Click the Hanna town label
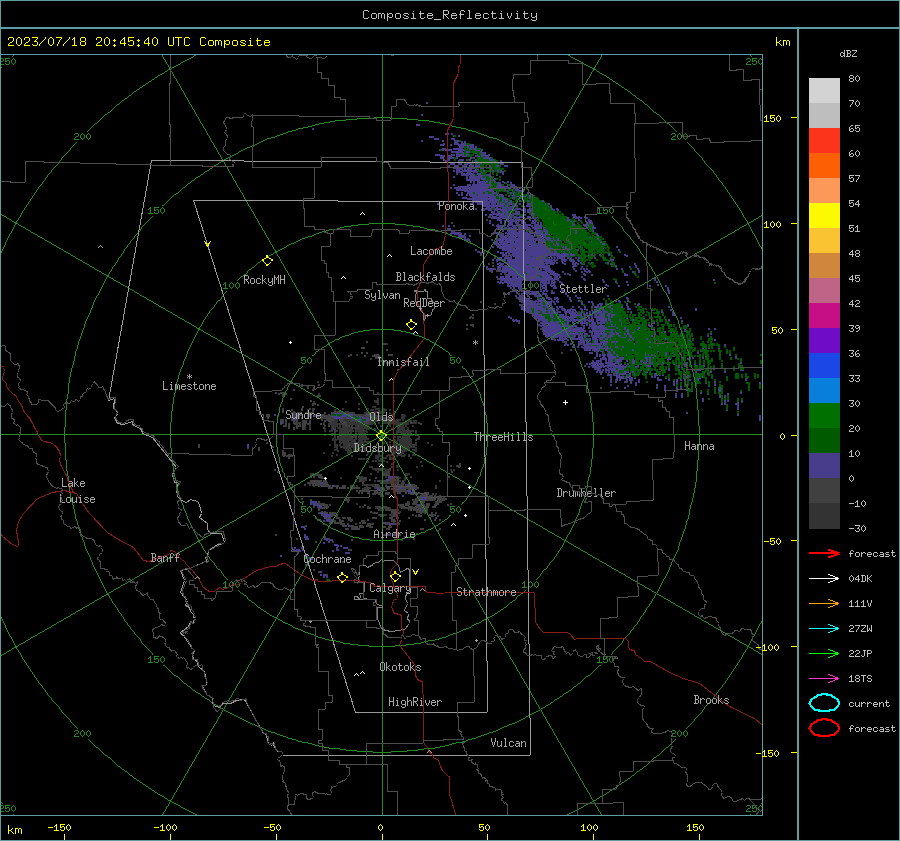Screen dimensions: 900x841 699,446
